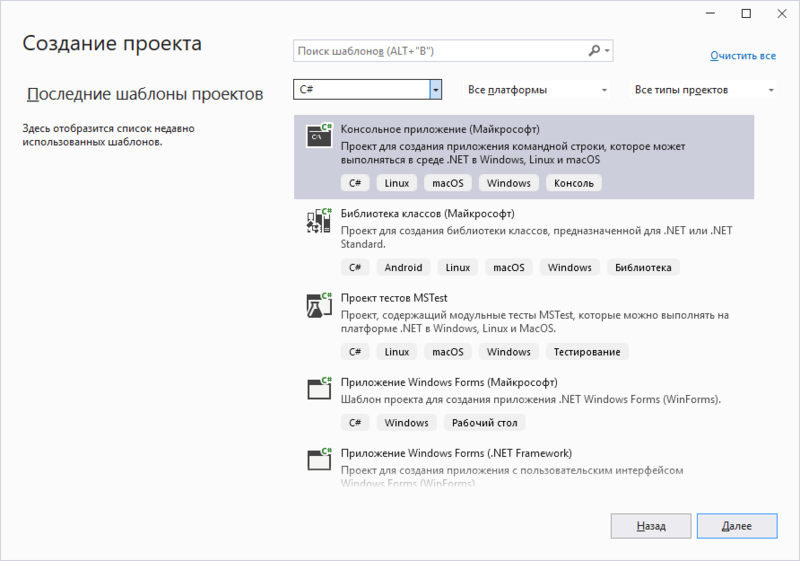Click the "Очистить все" link

pyautogui.click(x=743, y=56)
